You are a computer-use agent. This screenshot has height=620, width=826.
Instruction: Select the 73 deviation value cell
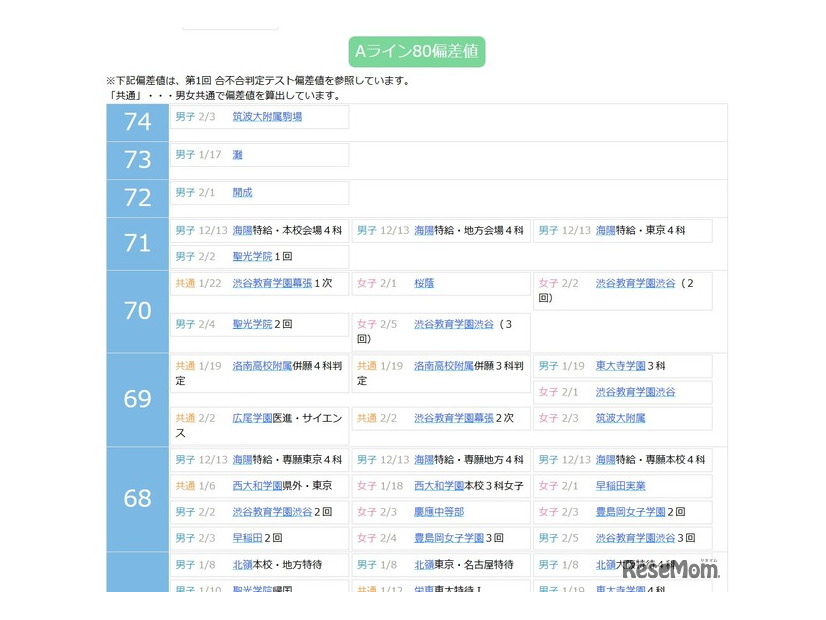[x=137, y=160]
